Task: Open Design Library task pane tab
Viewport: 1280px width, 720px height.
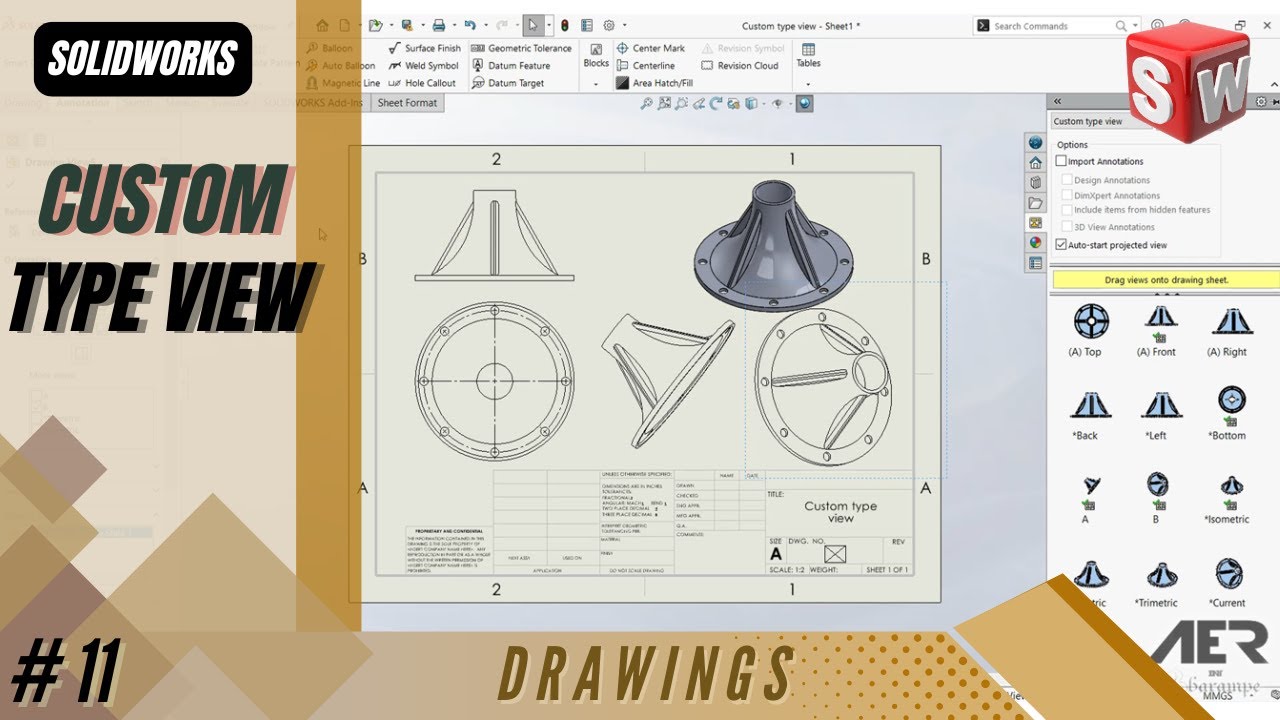Action: click(1036, 183)
